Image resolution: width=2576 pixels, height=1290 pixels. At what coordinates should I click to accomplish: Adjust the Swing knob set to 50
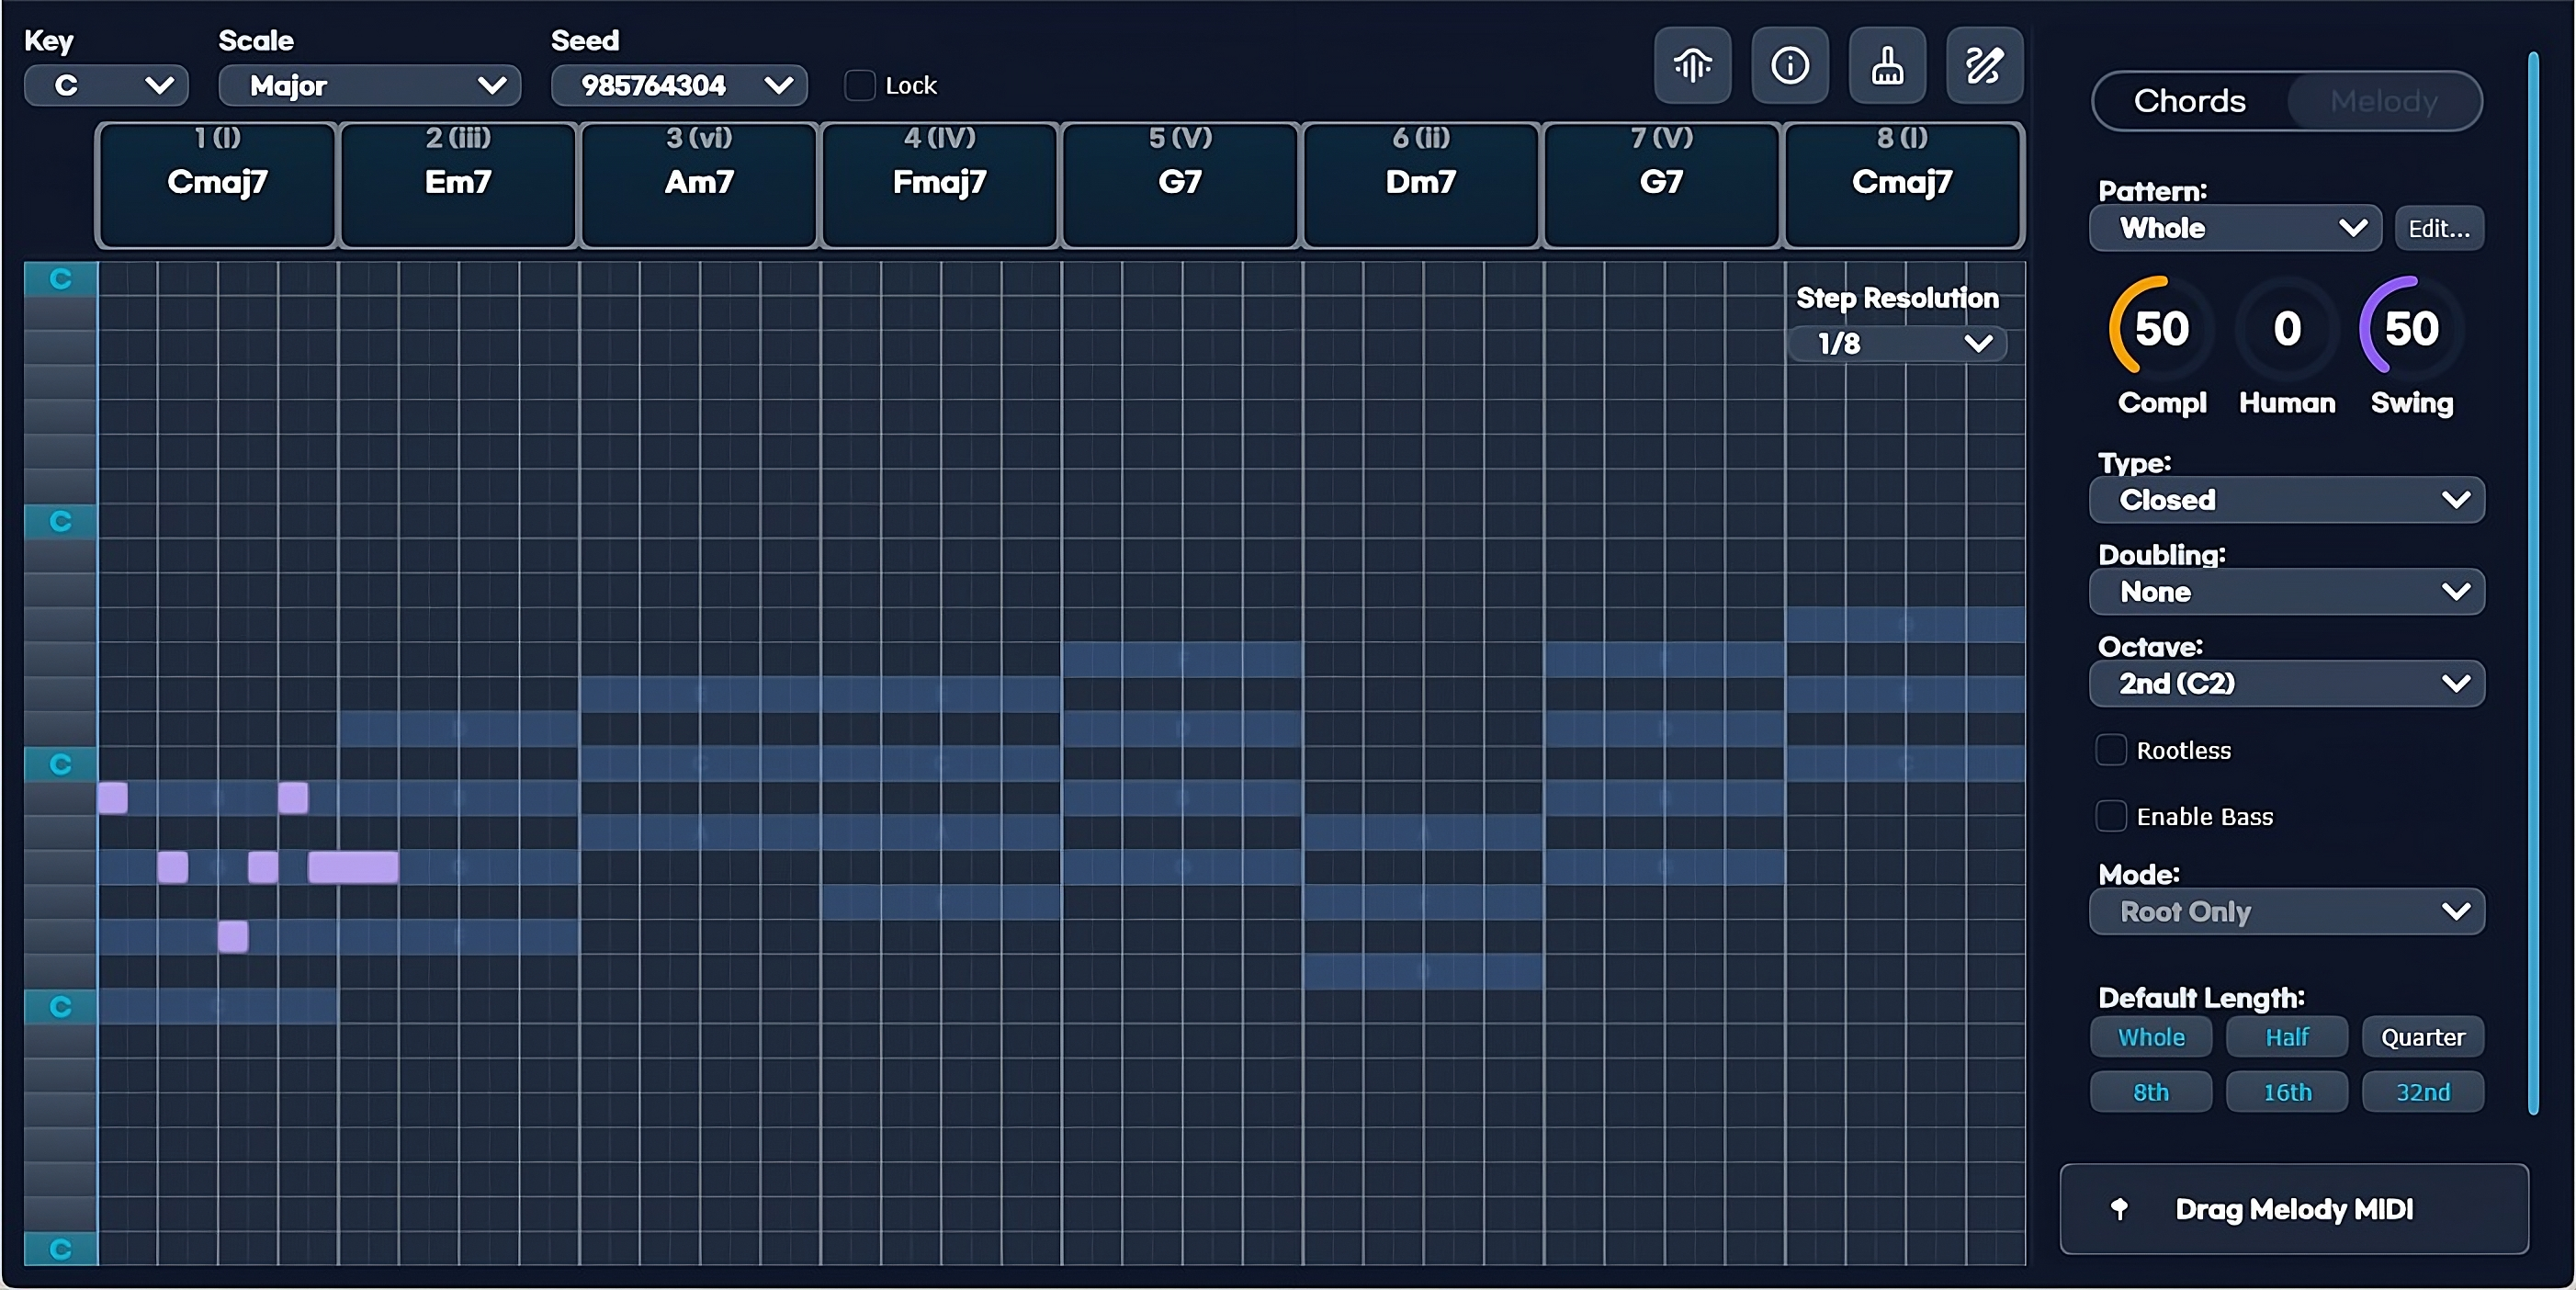tap(2410, 330)
